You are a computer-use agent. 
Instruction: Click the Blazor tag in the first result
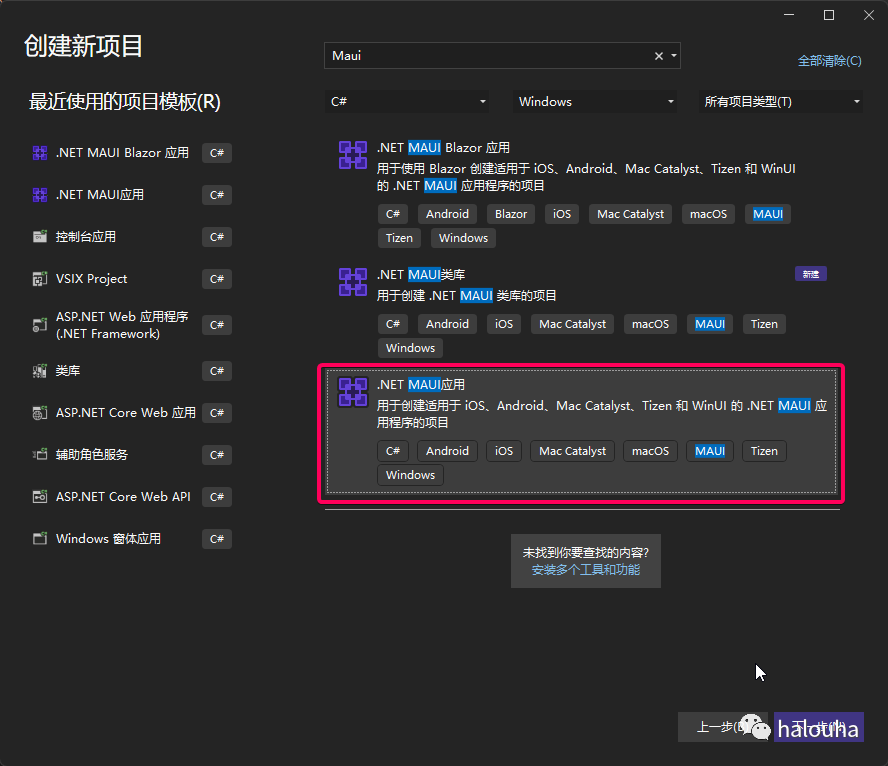click(x=511, y=214)
